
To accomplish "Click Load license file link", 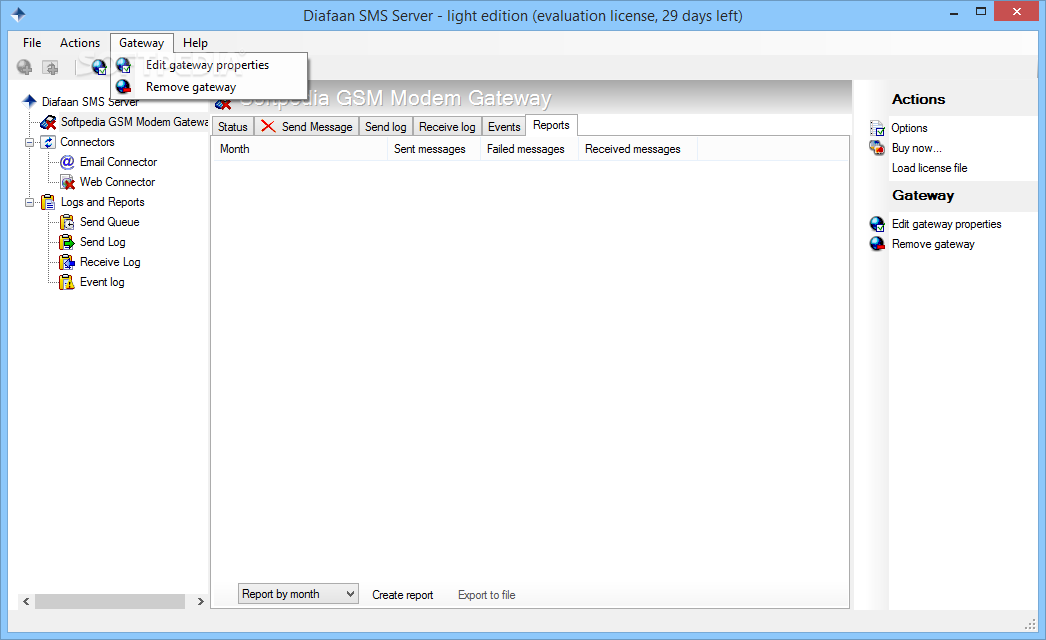I will (929, 168).
